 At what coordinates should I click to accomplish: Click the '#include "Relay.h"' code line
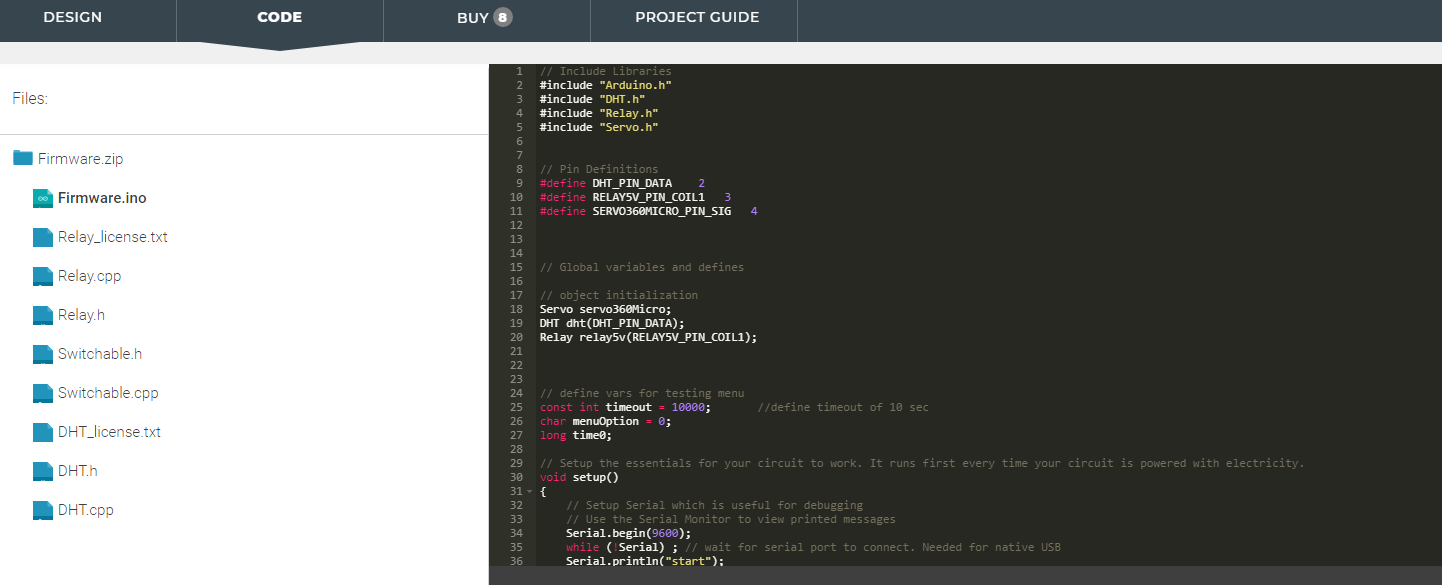599,113
